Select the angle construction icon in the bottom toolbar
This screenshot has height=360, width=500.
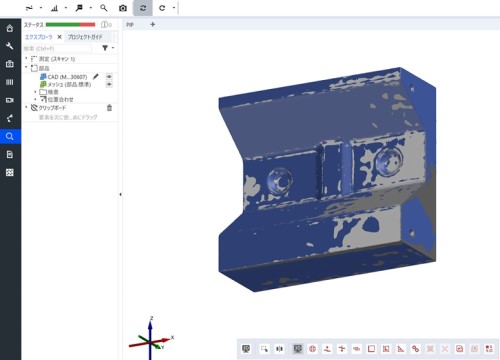pyautogui.click(x=401, y=349)
